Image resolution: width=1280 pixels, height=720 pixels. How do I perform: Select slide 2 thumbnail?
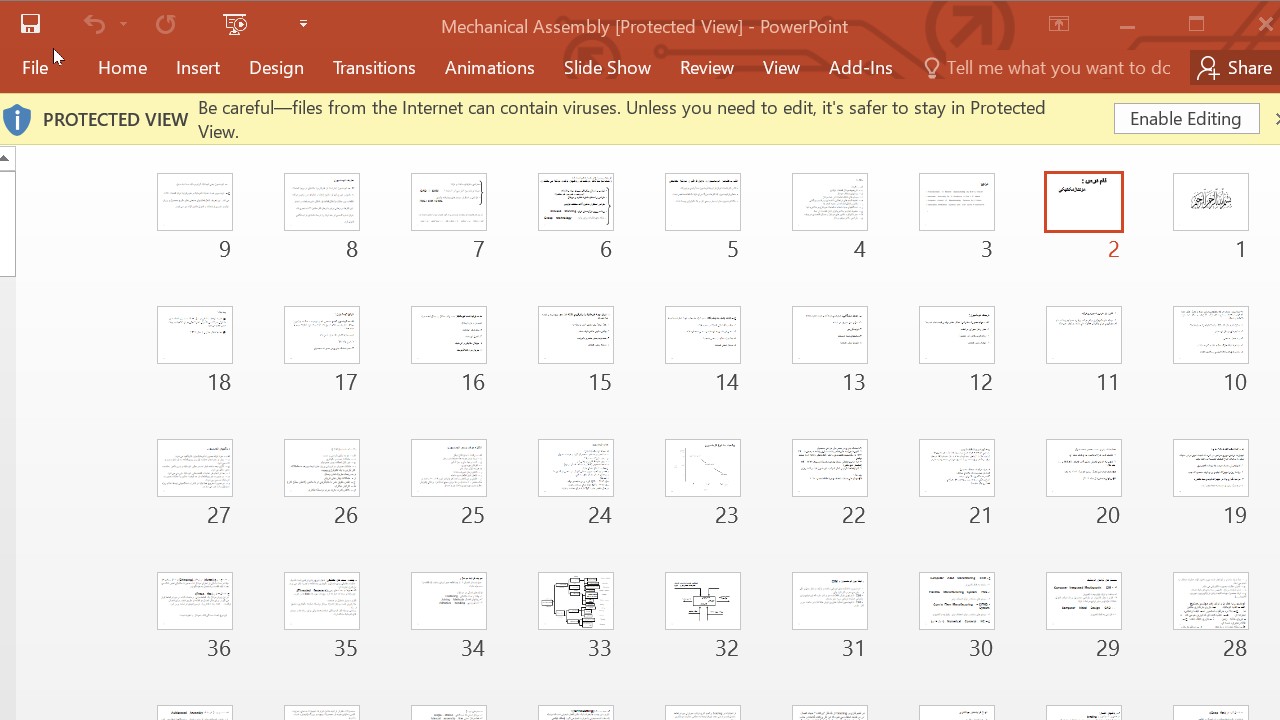coord(1083,202)
